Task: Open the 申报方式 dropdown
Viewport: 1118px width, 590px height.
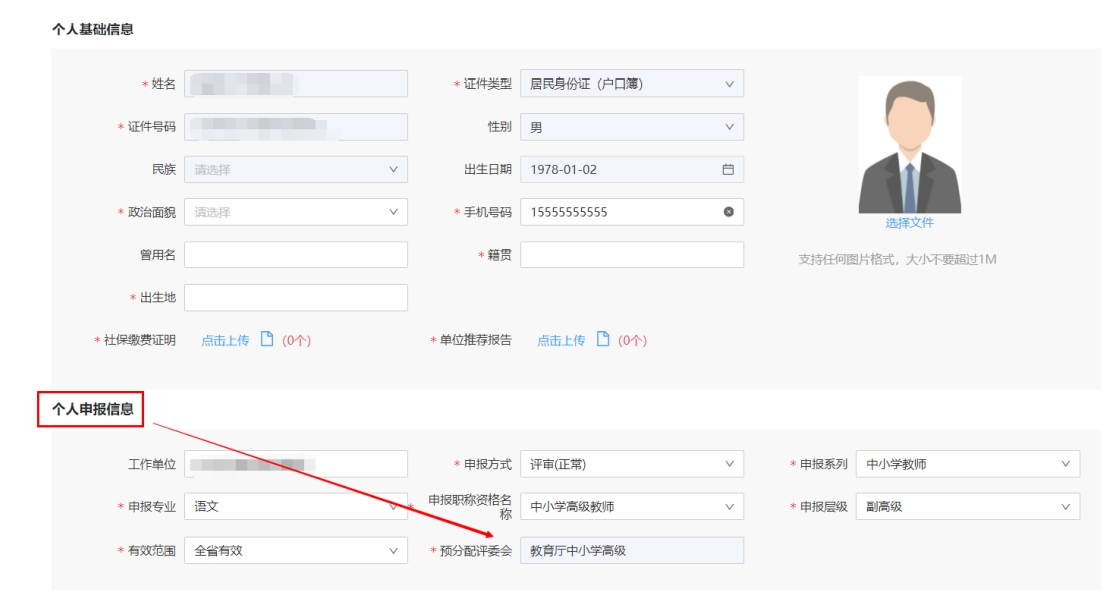Action: point(631,464)
